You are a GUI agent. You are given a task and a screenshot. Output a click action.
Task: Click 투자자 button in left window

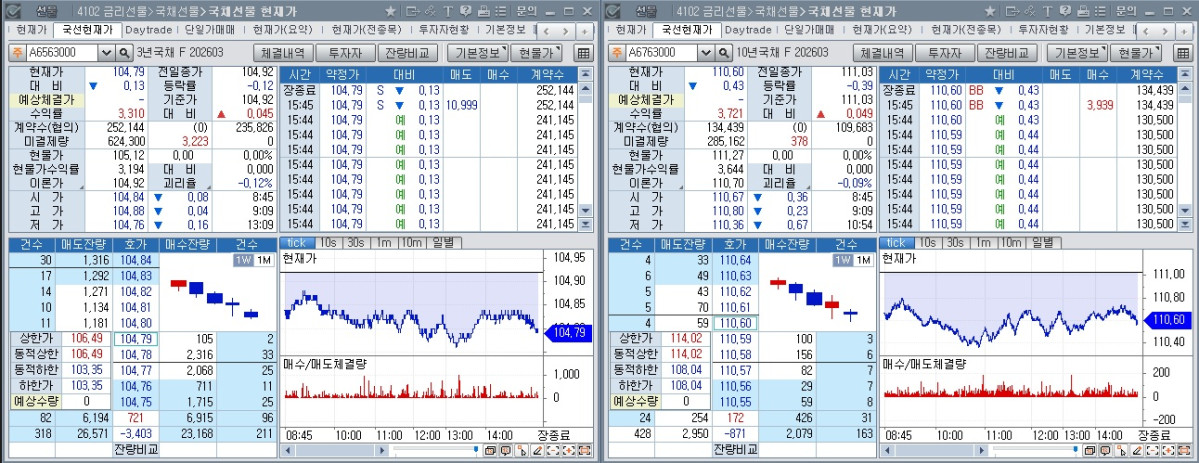click(346, 53)
